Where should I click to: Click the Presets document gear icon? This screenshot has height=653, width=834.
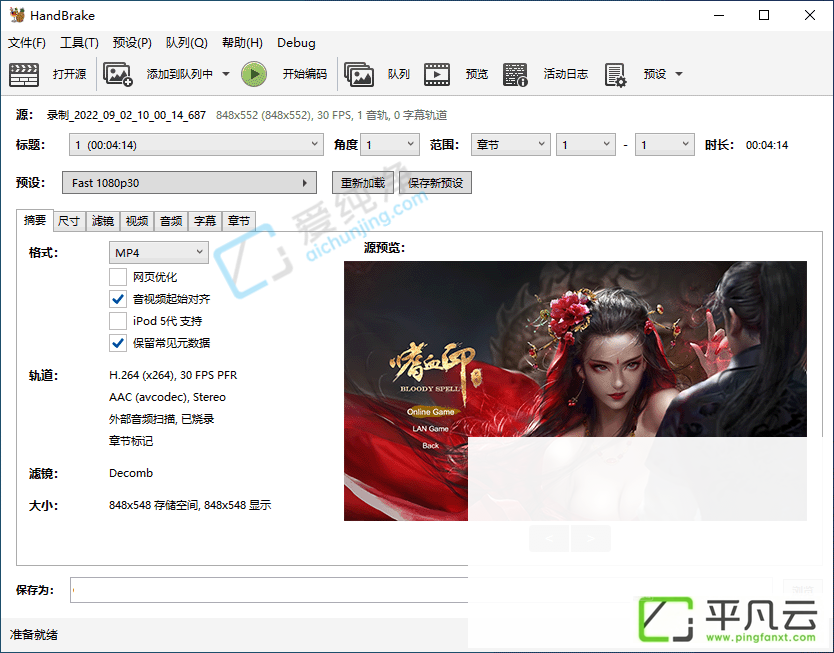coord(615,75)
